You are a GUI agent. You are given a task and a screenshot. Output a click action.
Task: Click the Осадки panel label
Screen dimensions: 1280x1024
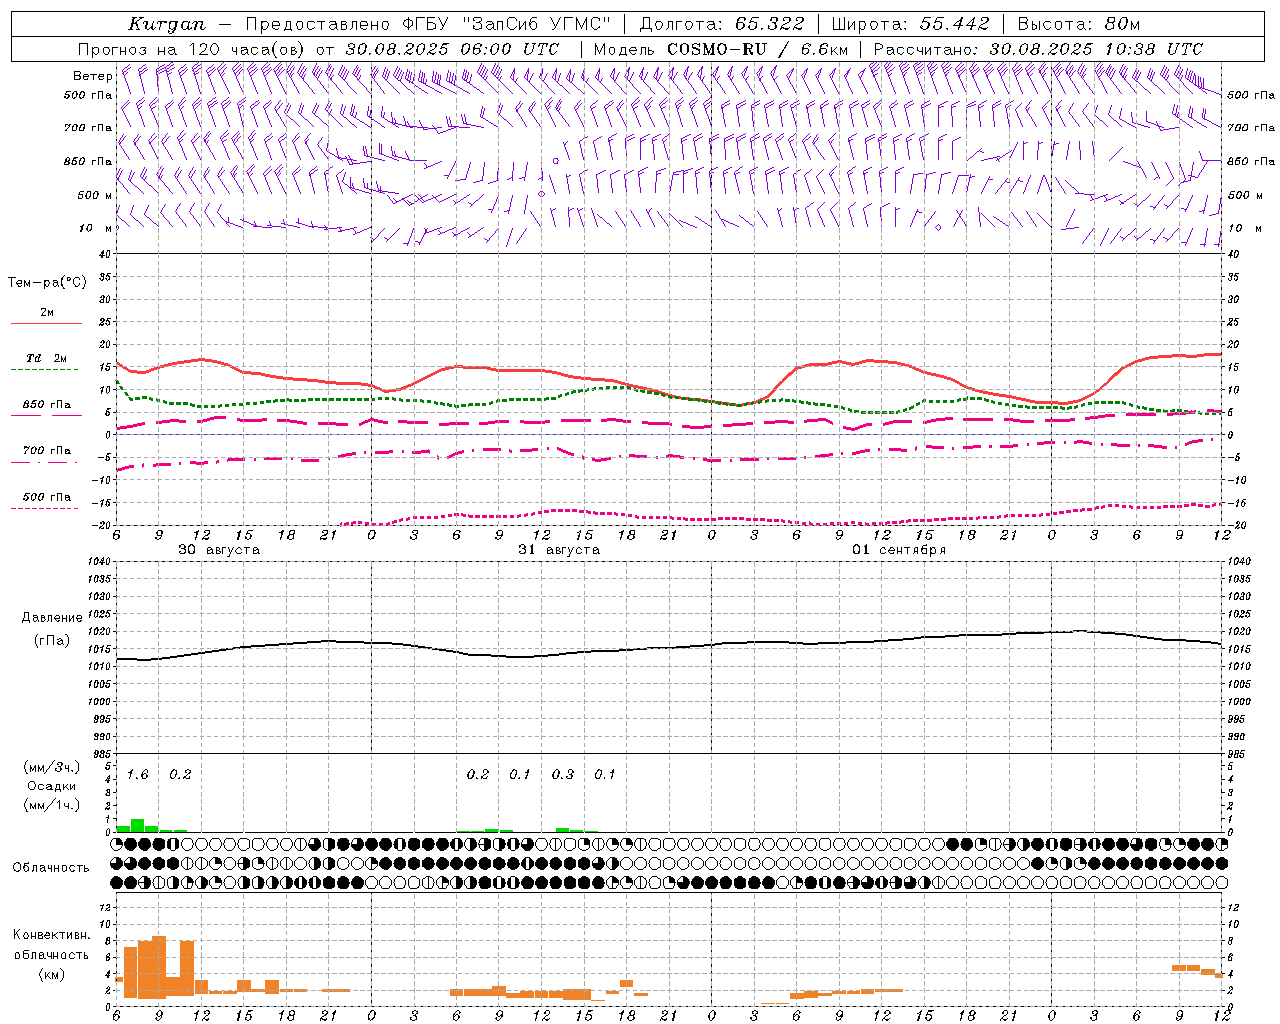tap(51, 786)
